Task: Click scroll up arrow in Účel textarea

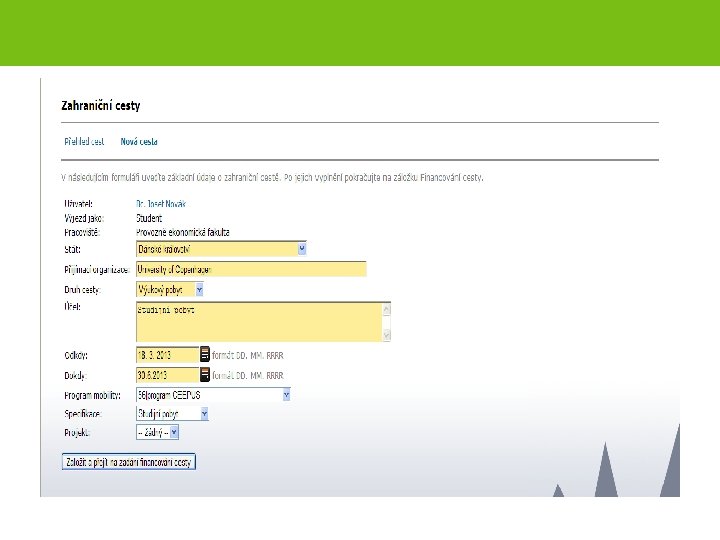Action: coord(387,310)
